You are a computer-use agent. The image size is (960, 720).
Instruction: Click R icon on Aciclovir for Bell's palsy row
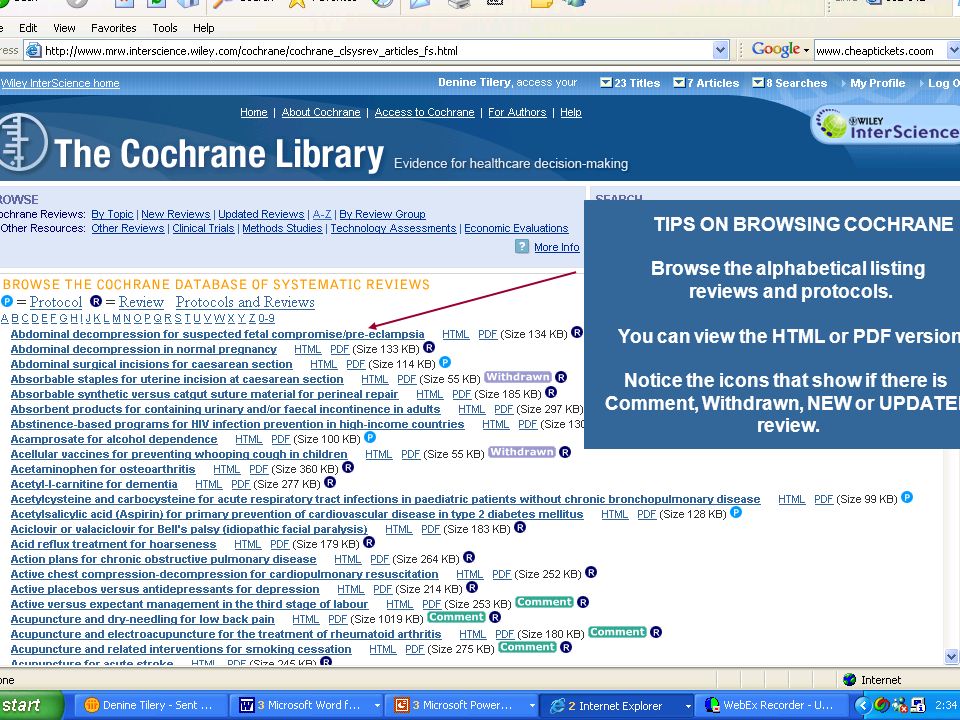coord(520,527)
